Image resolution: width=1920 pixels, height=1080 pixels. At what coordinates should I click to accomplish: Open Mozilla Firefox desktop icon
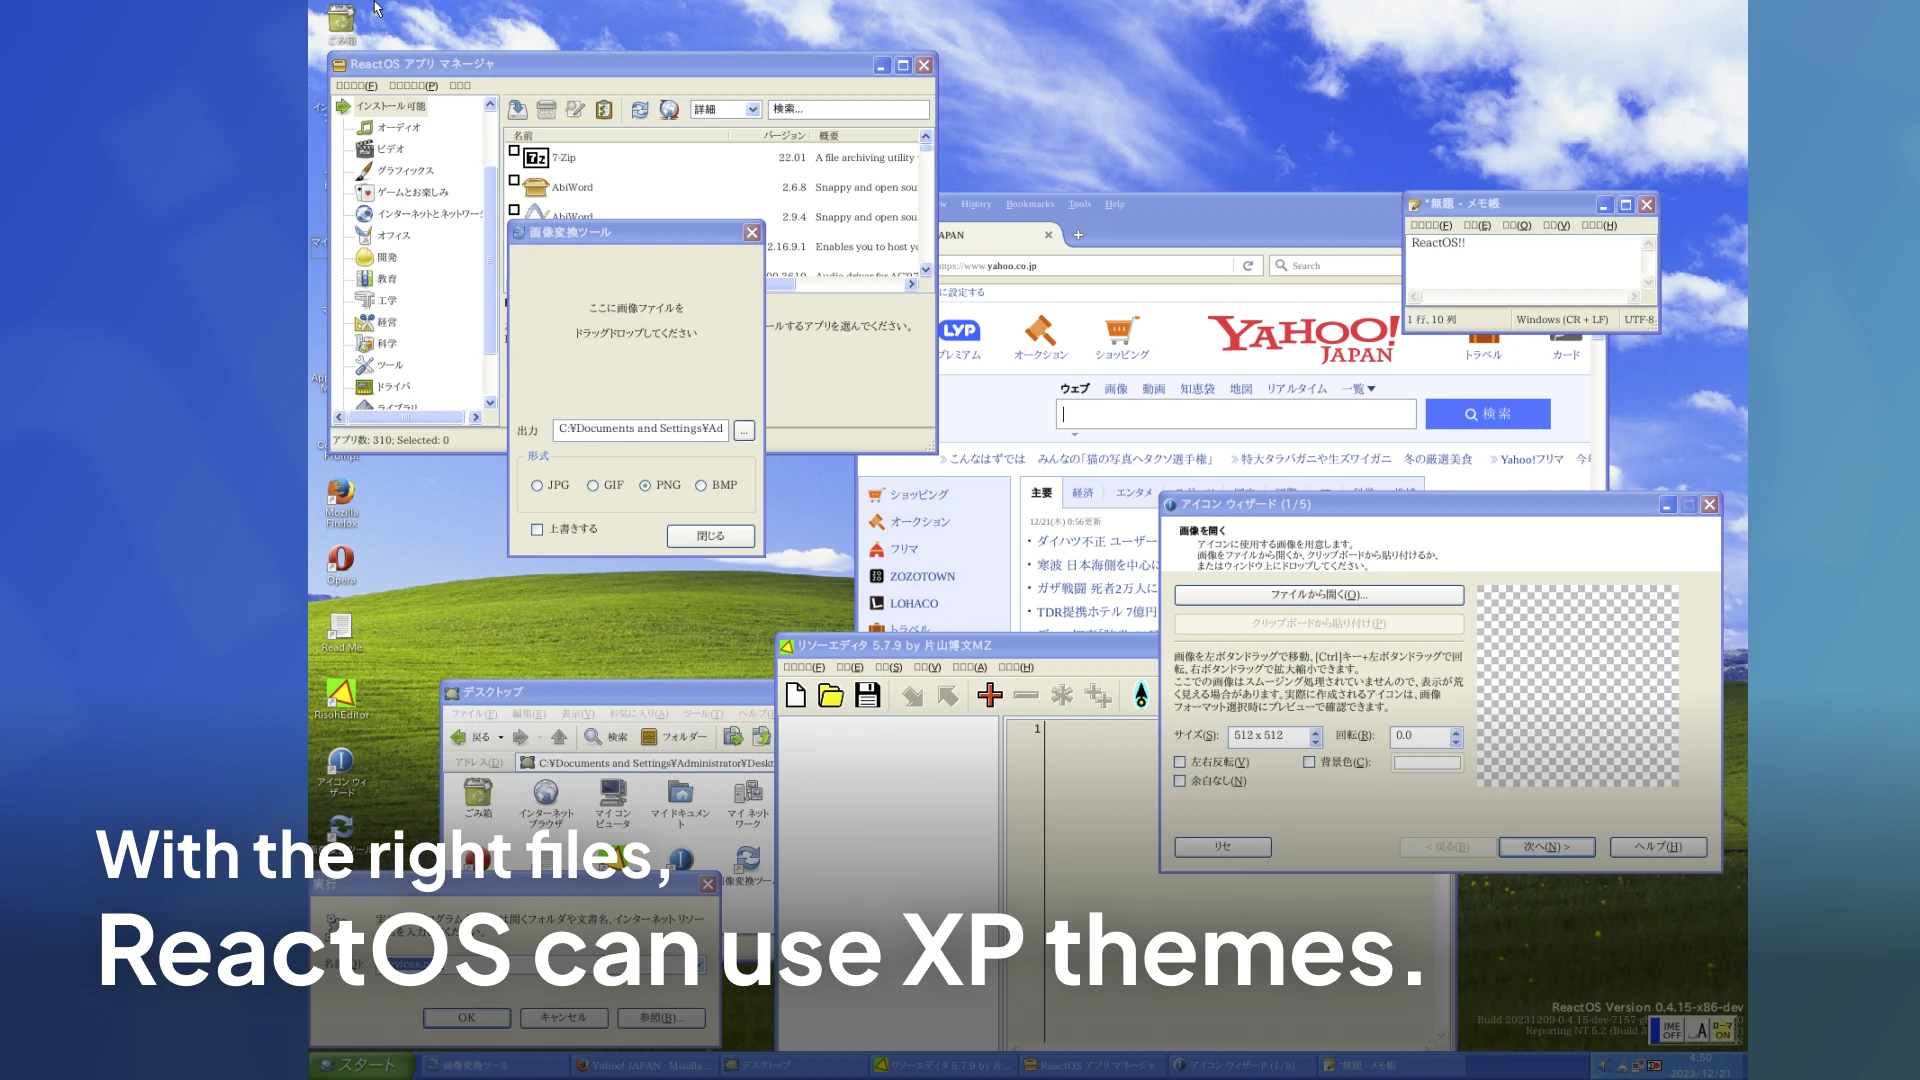tap(341, 492)
